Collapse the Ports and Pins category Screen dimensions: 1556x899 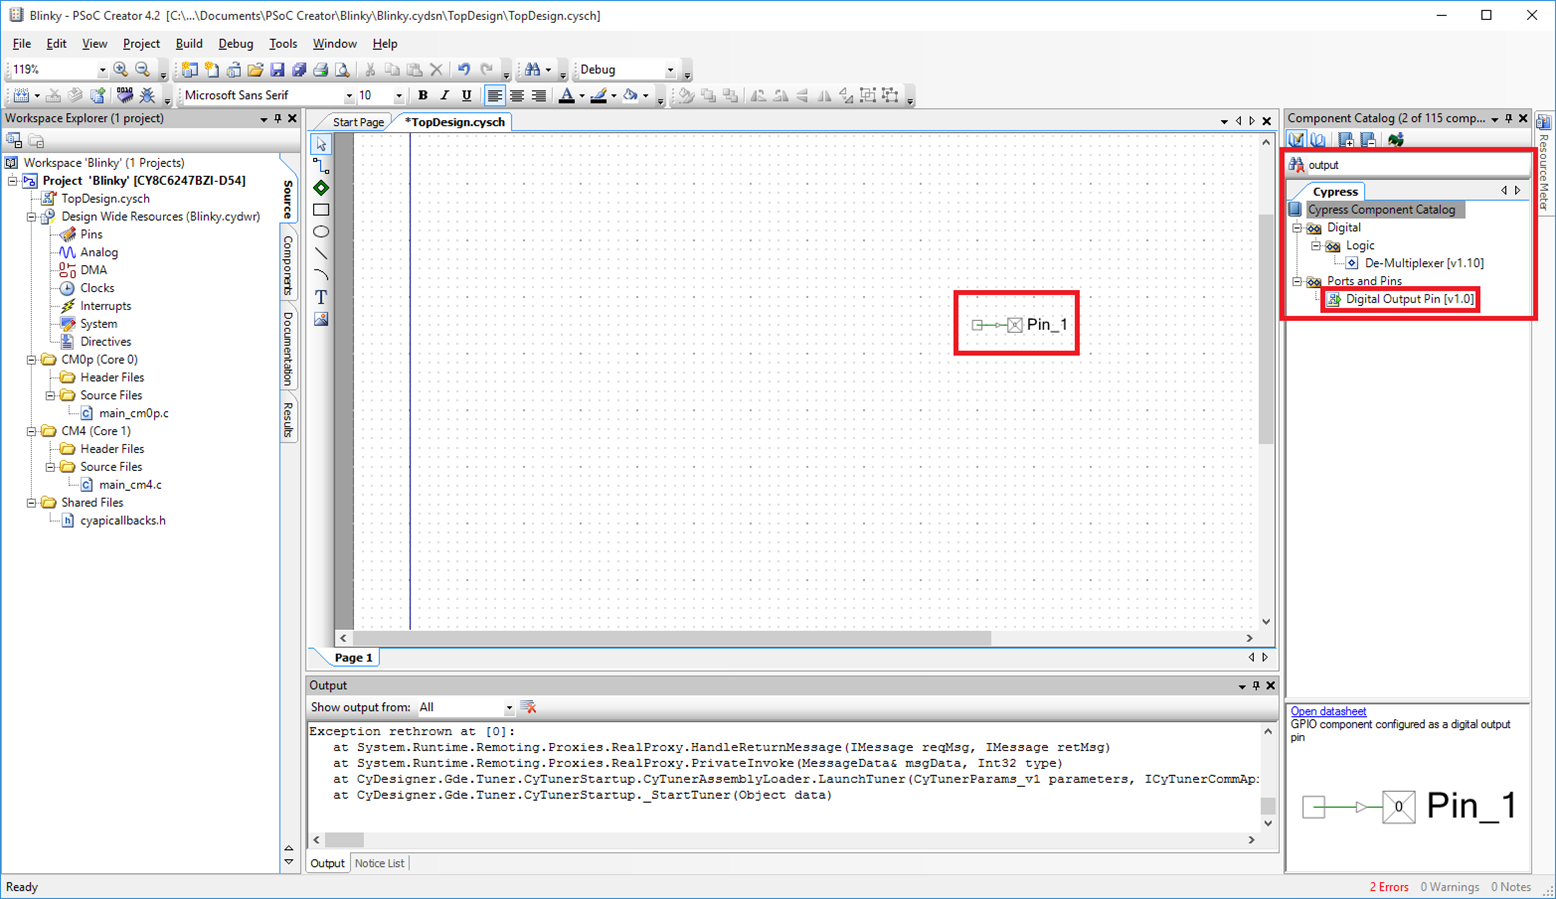coord(1297,281)
